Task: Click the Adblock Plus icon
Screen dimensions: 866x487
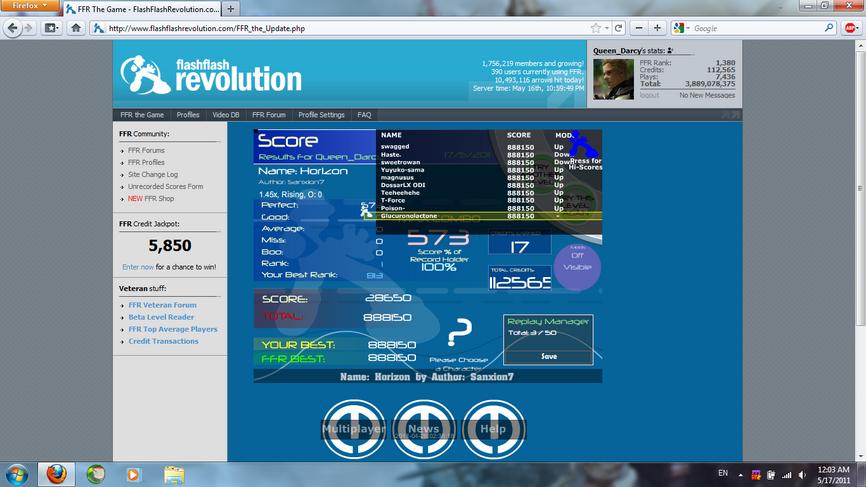Action: [x=851, y=28]
